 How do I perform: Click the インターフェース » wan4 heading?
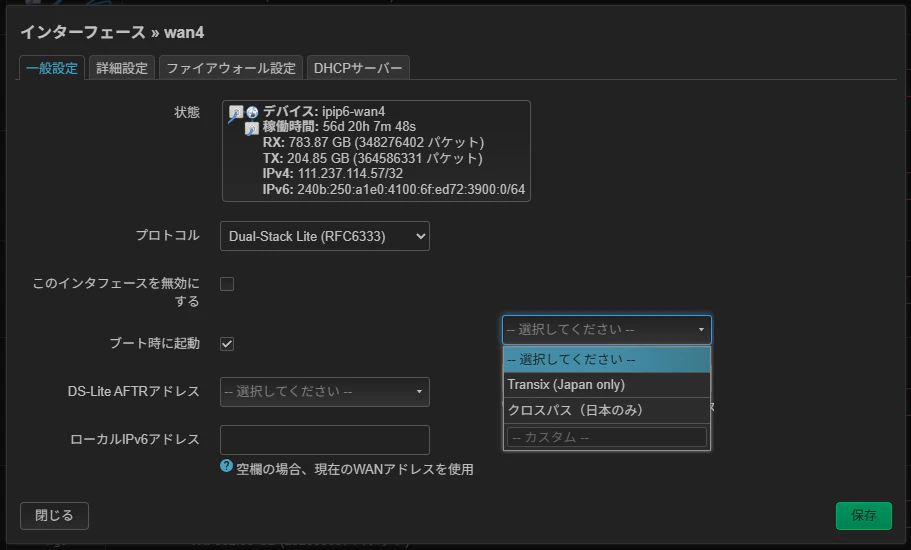point(112,33)
